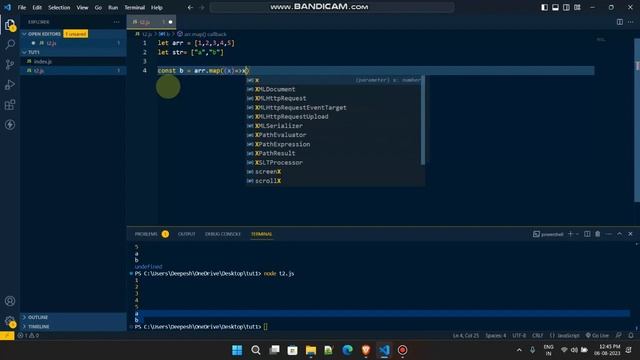Select t2.js in the TUT1 folder
This screenshot has width=640, height=360.
click(73, 71)
